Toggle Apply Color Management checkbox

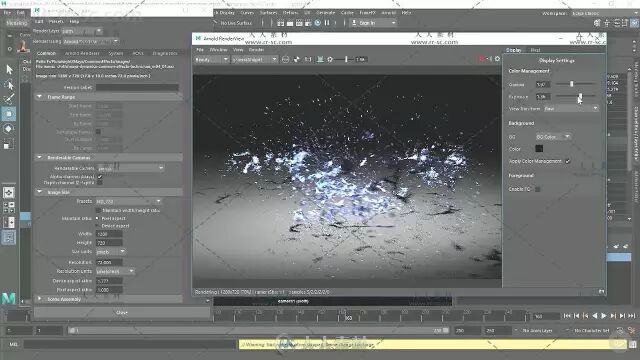[x=568, y=161]
